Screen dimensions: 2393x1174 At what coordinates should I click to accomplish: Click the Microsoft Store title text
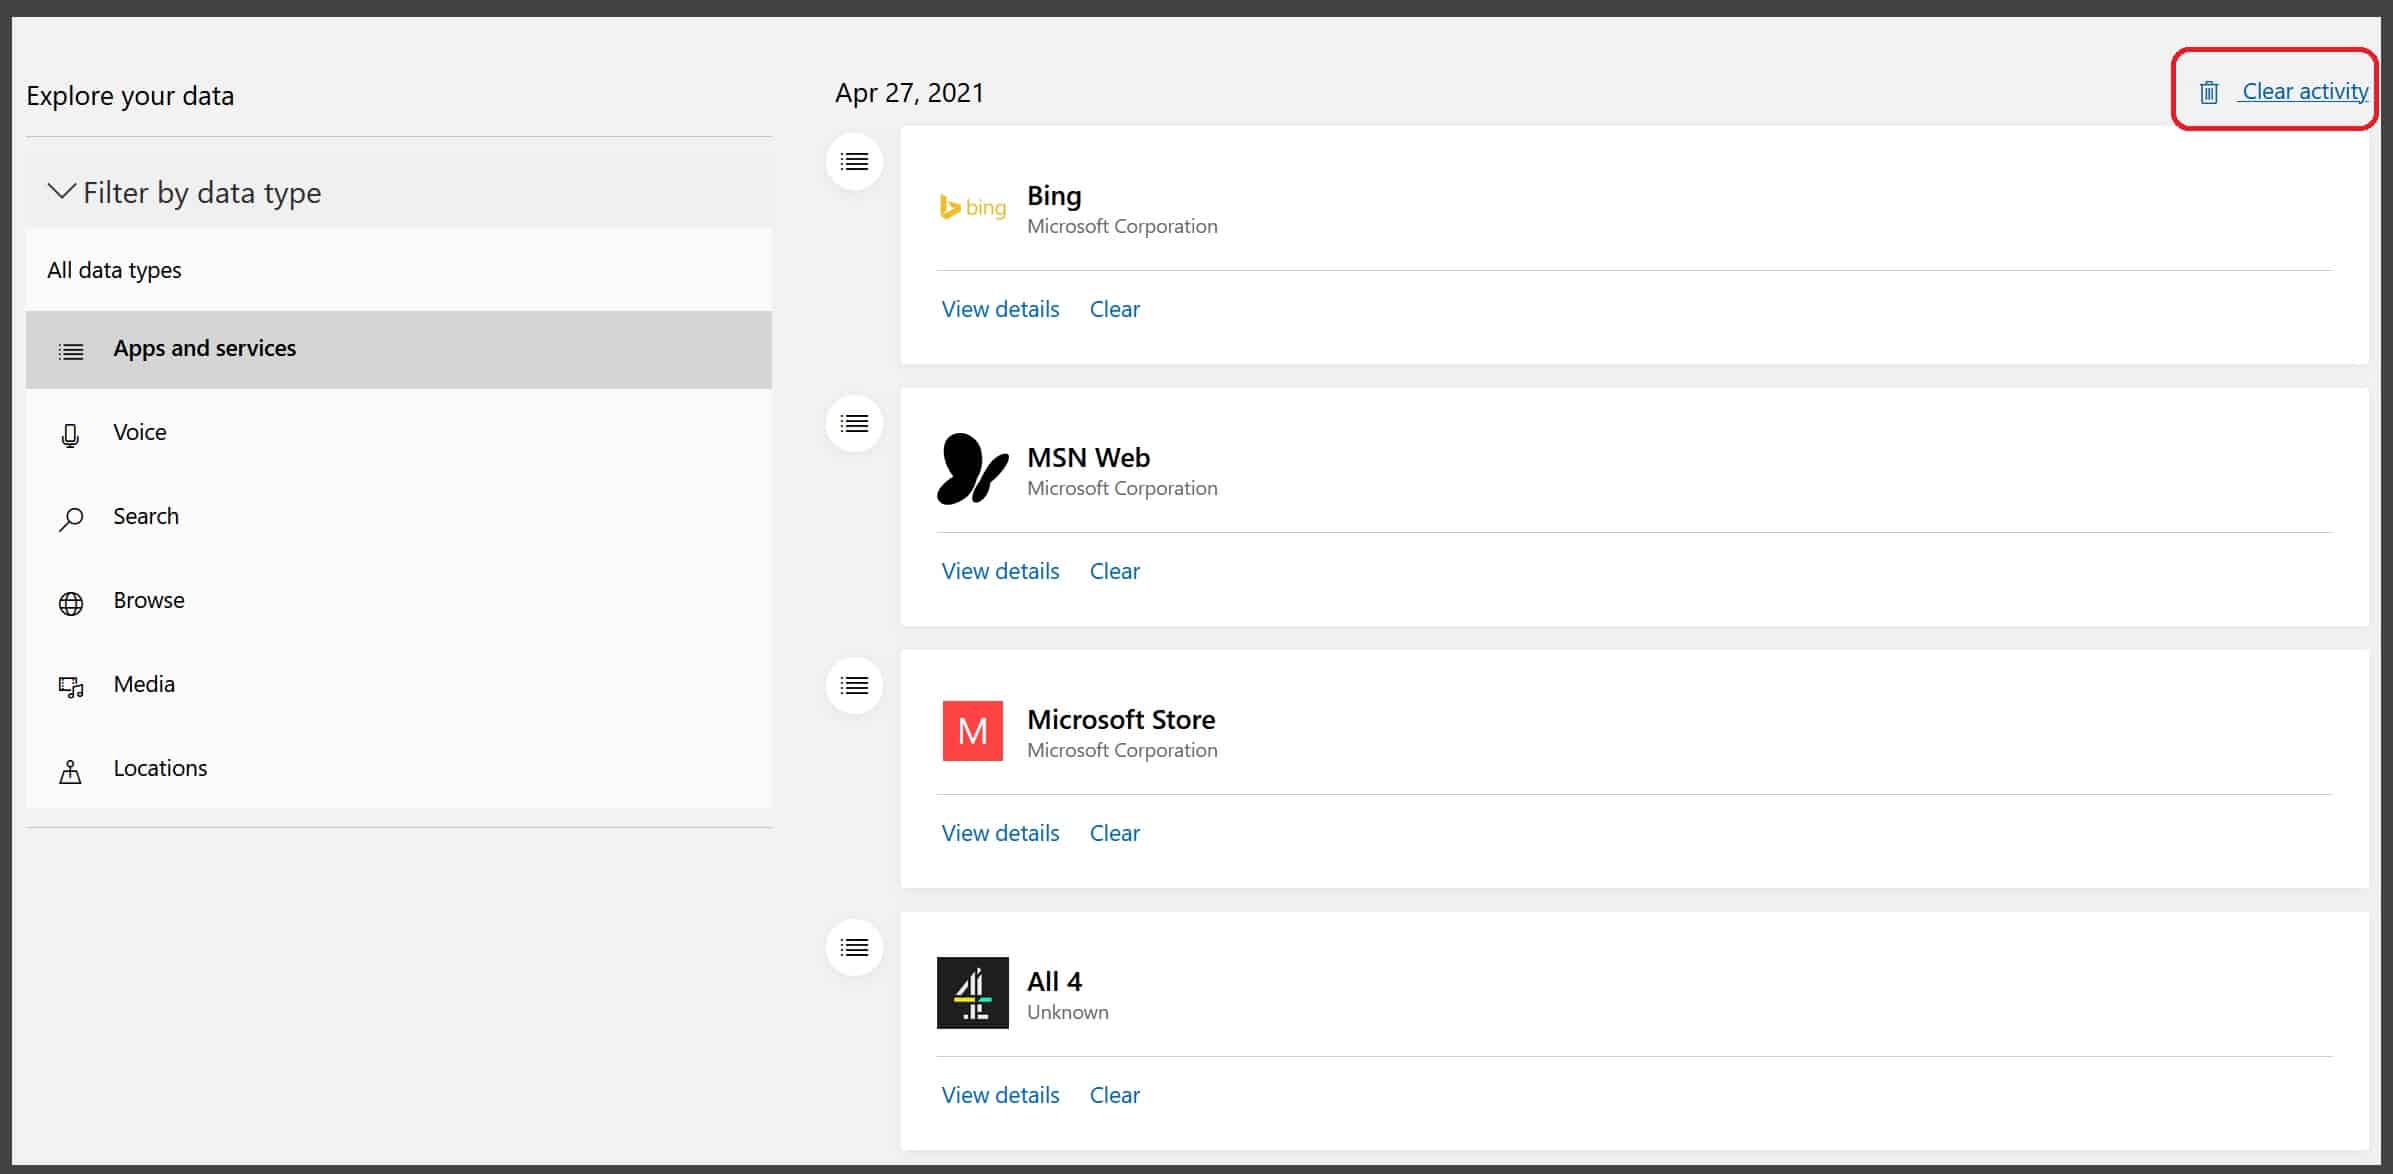(1121, 720)
